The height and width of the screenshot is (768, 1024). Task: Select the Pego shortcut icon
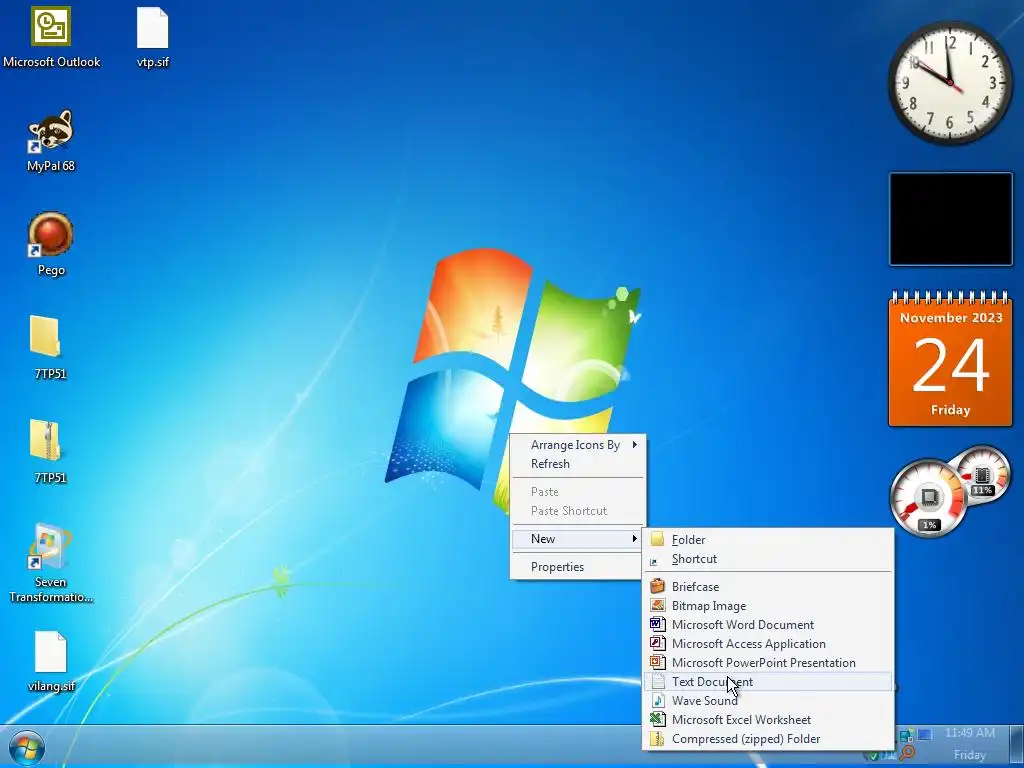(51, 244)
